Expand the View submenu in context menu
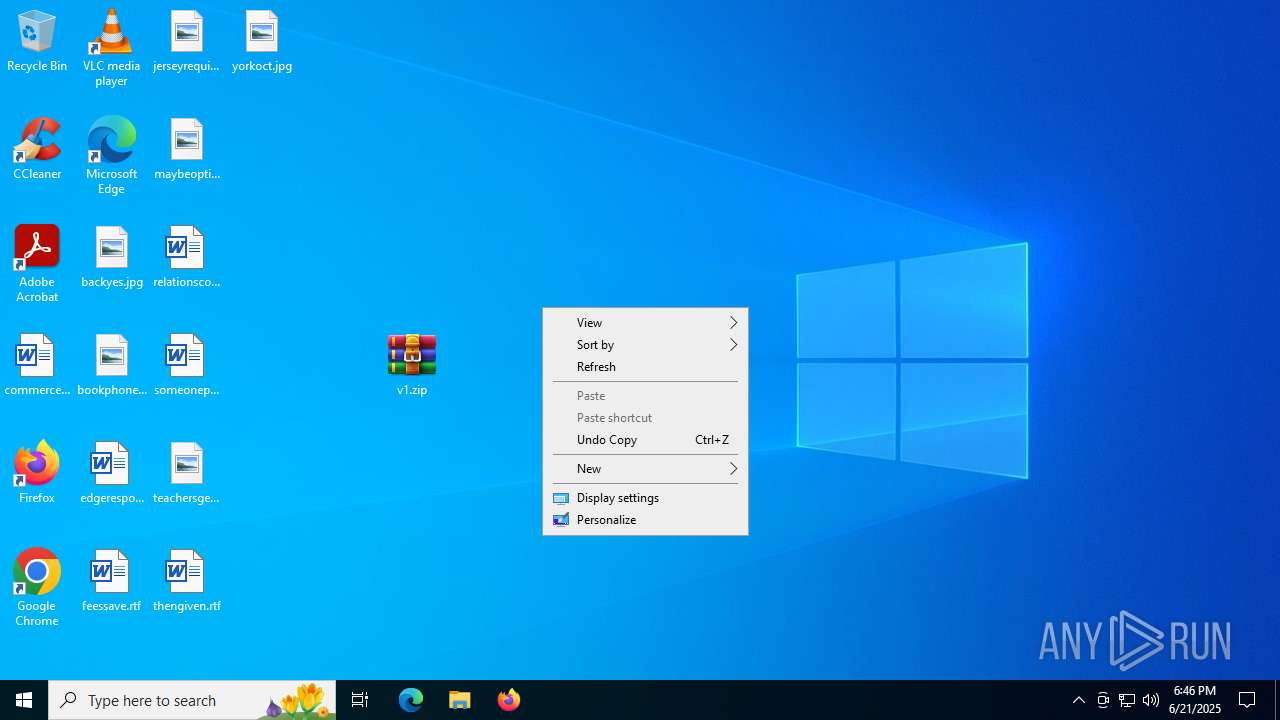The width and height of the screenshot is (1280, 720). 645,322
